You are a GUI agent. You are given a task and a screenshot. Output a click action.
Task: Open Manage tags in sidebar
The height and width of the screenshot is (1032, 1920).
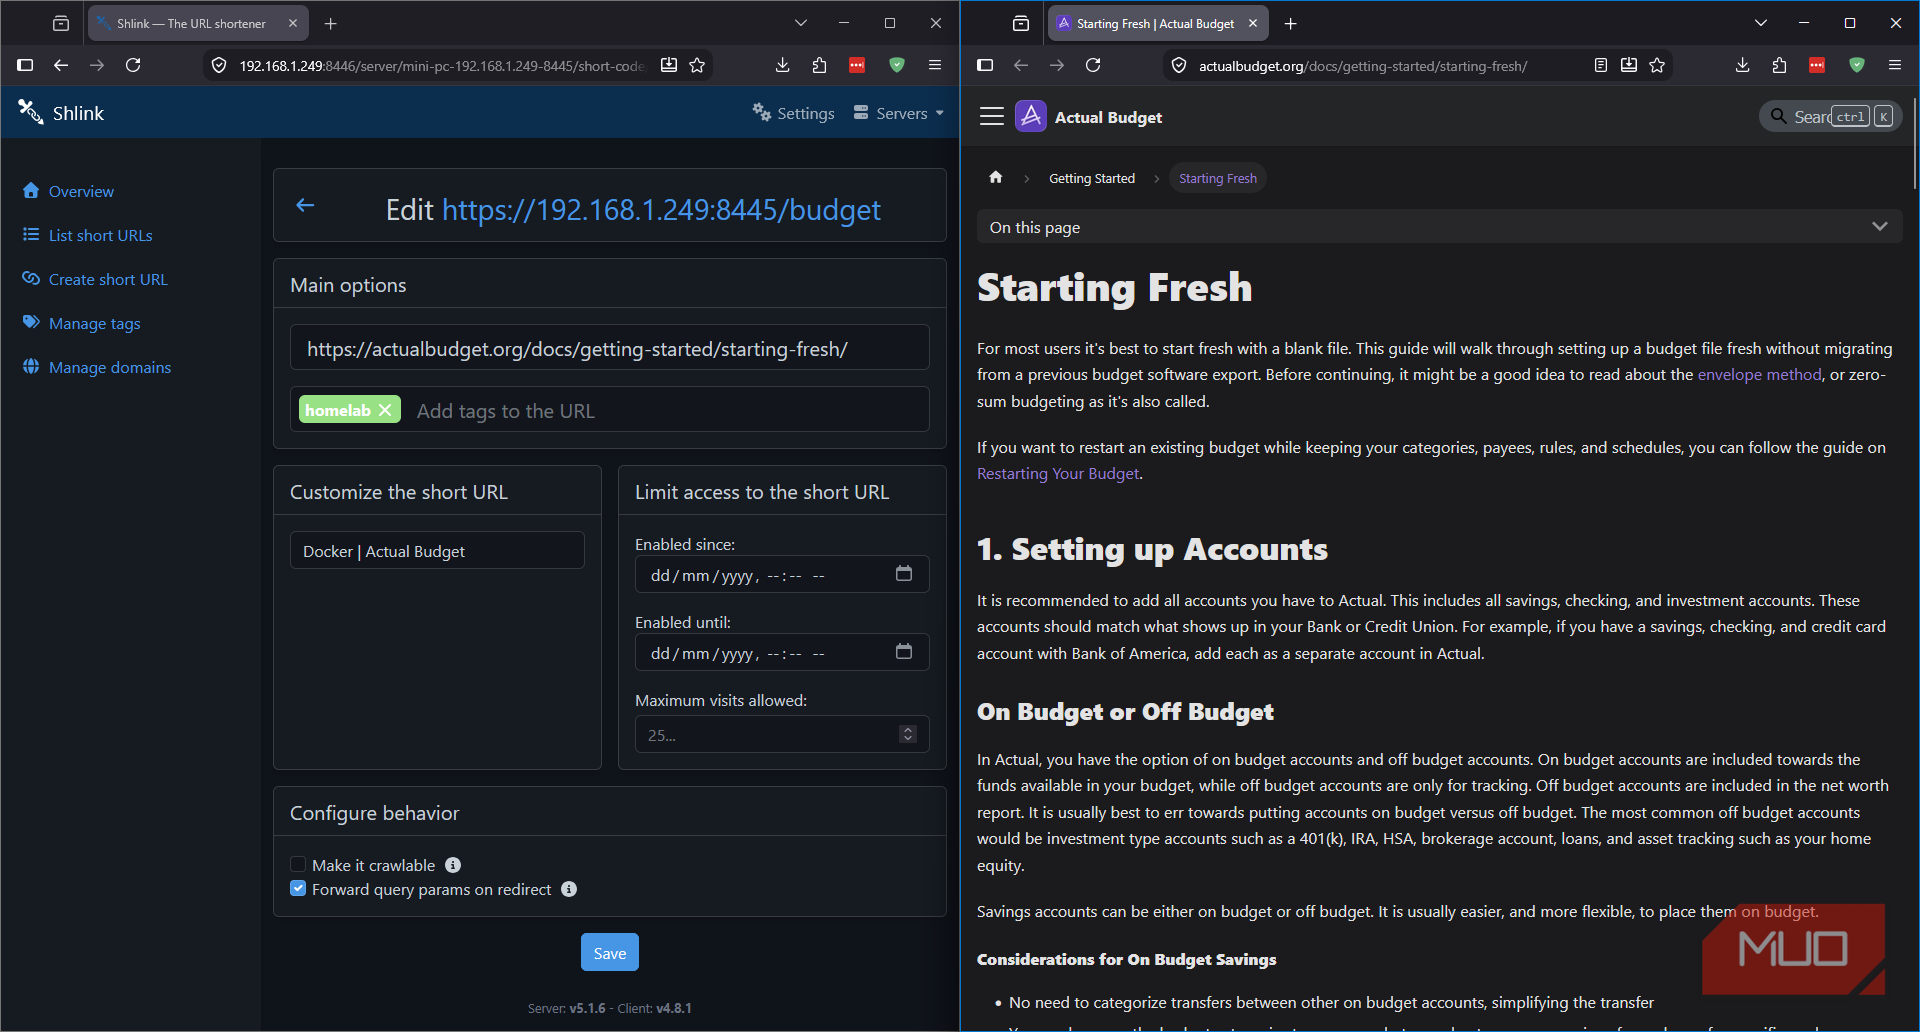point(82,323)
